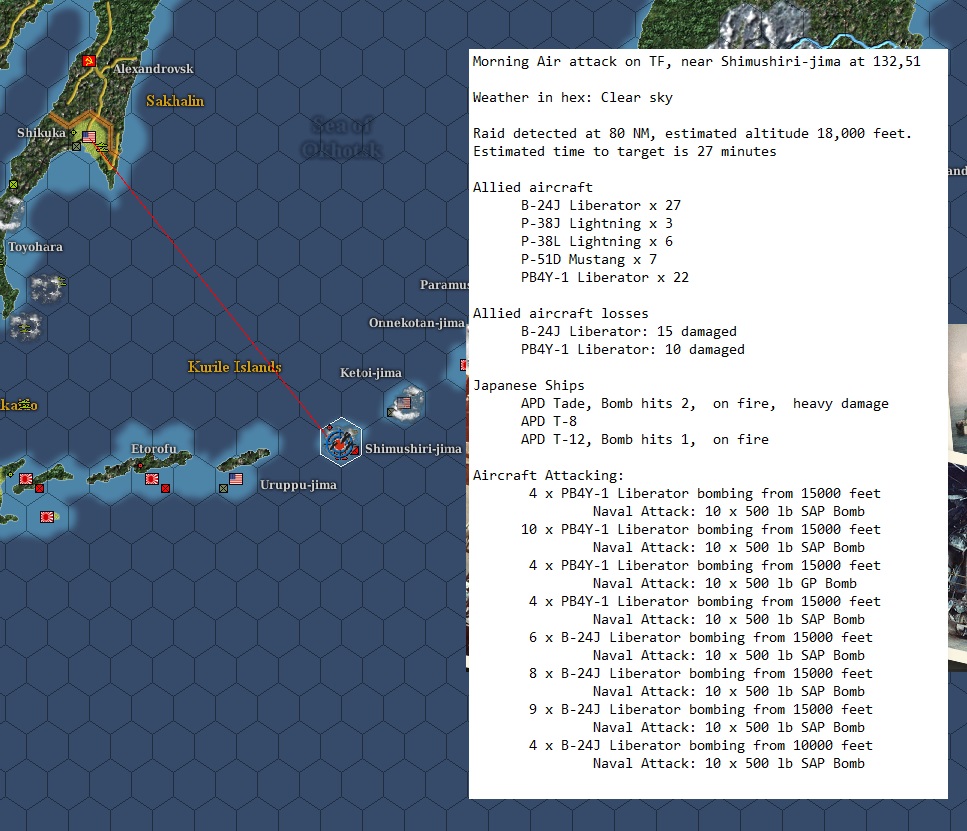Click the red crossed-box unit beside the Etorofu flag
The height and width of the screenshot is (831, 967).
pos(165,489)
